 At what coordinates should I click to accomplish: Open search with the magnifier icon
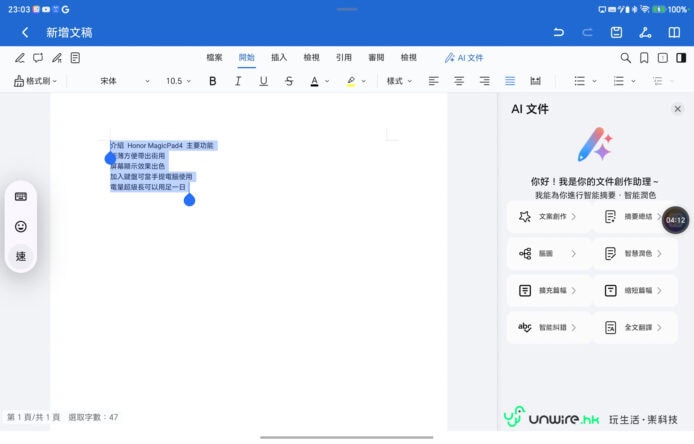point(625,58)
